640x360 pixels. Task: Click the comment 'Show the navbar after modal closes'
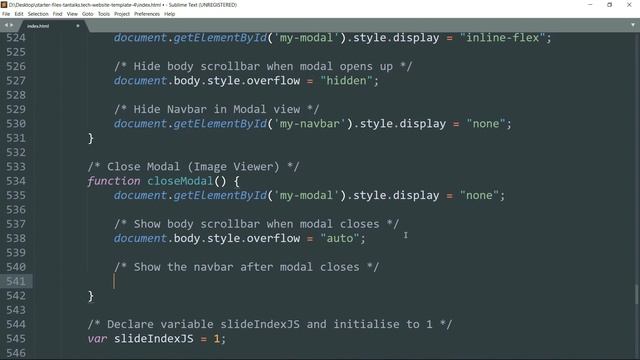coord(247,267)
